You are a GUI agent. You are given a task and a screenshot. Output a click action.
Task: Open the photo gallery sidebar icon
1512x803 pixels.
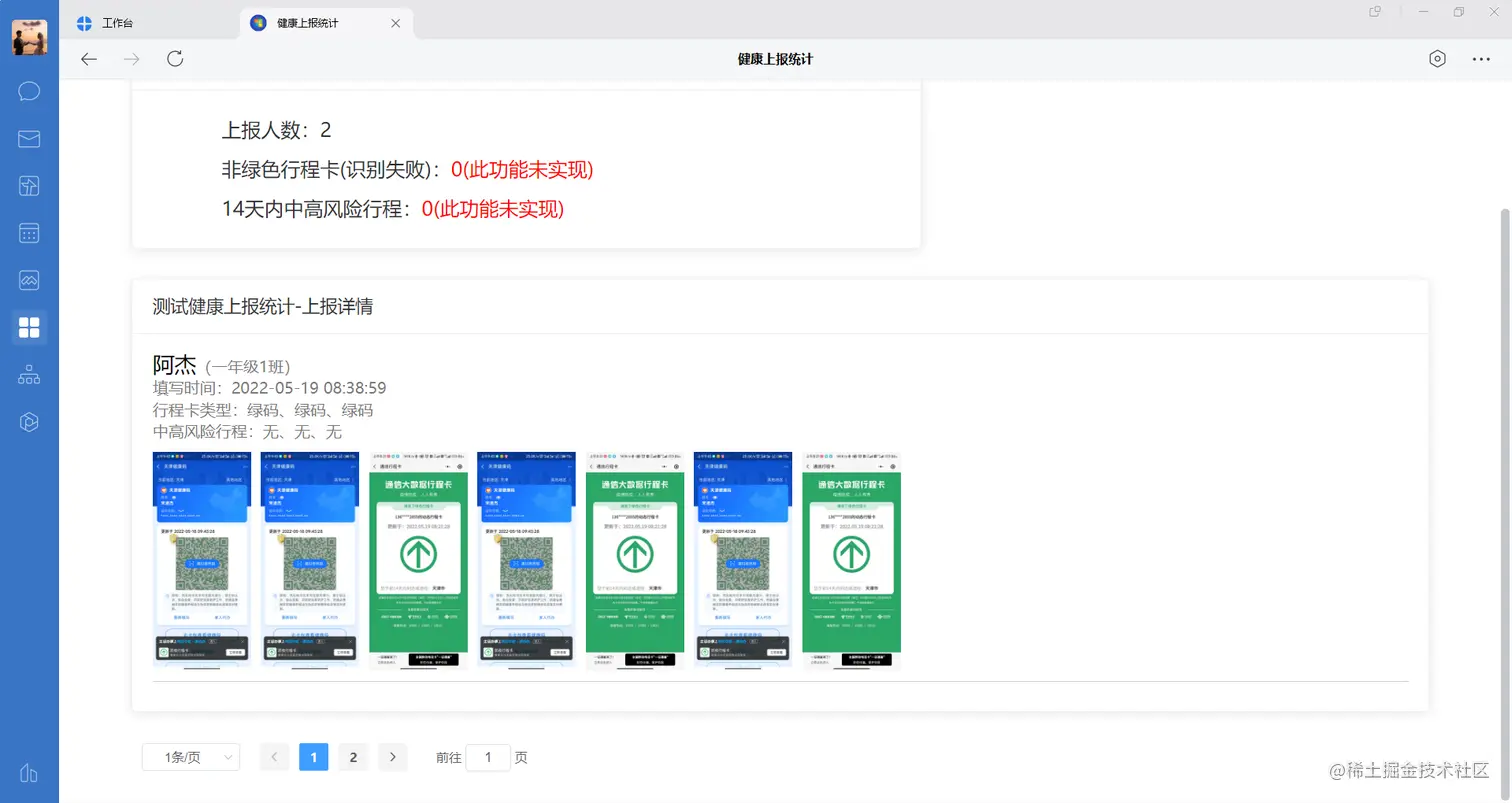[29, 280]
